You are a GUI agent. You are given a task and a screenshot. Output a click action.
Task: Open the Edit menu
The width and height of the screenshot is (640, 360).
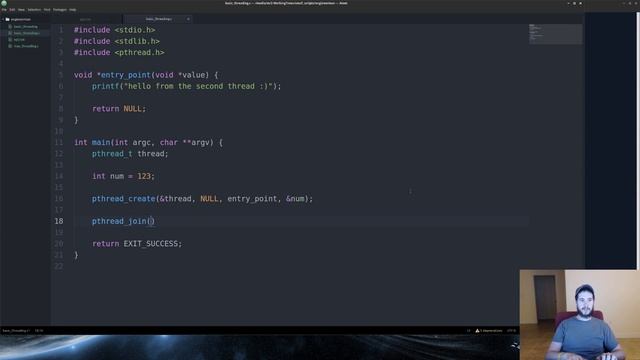pyautogui.click(x=12, y=9)
